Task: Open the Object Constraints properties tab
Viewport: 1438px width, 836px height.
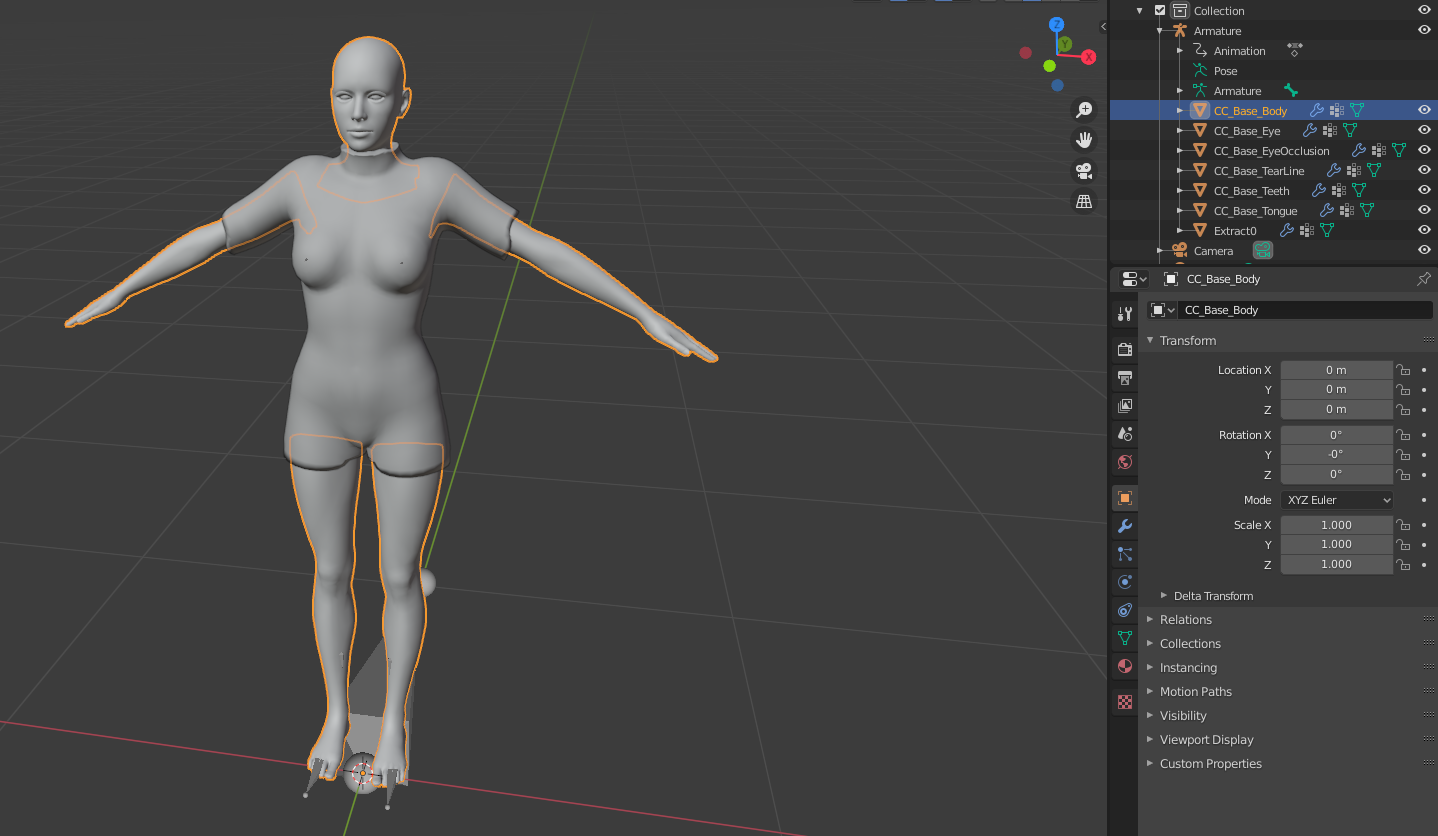Action: [1125, 609]
